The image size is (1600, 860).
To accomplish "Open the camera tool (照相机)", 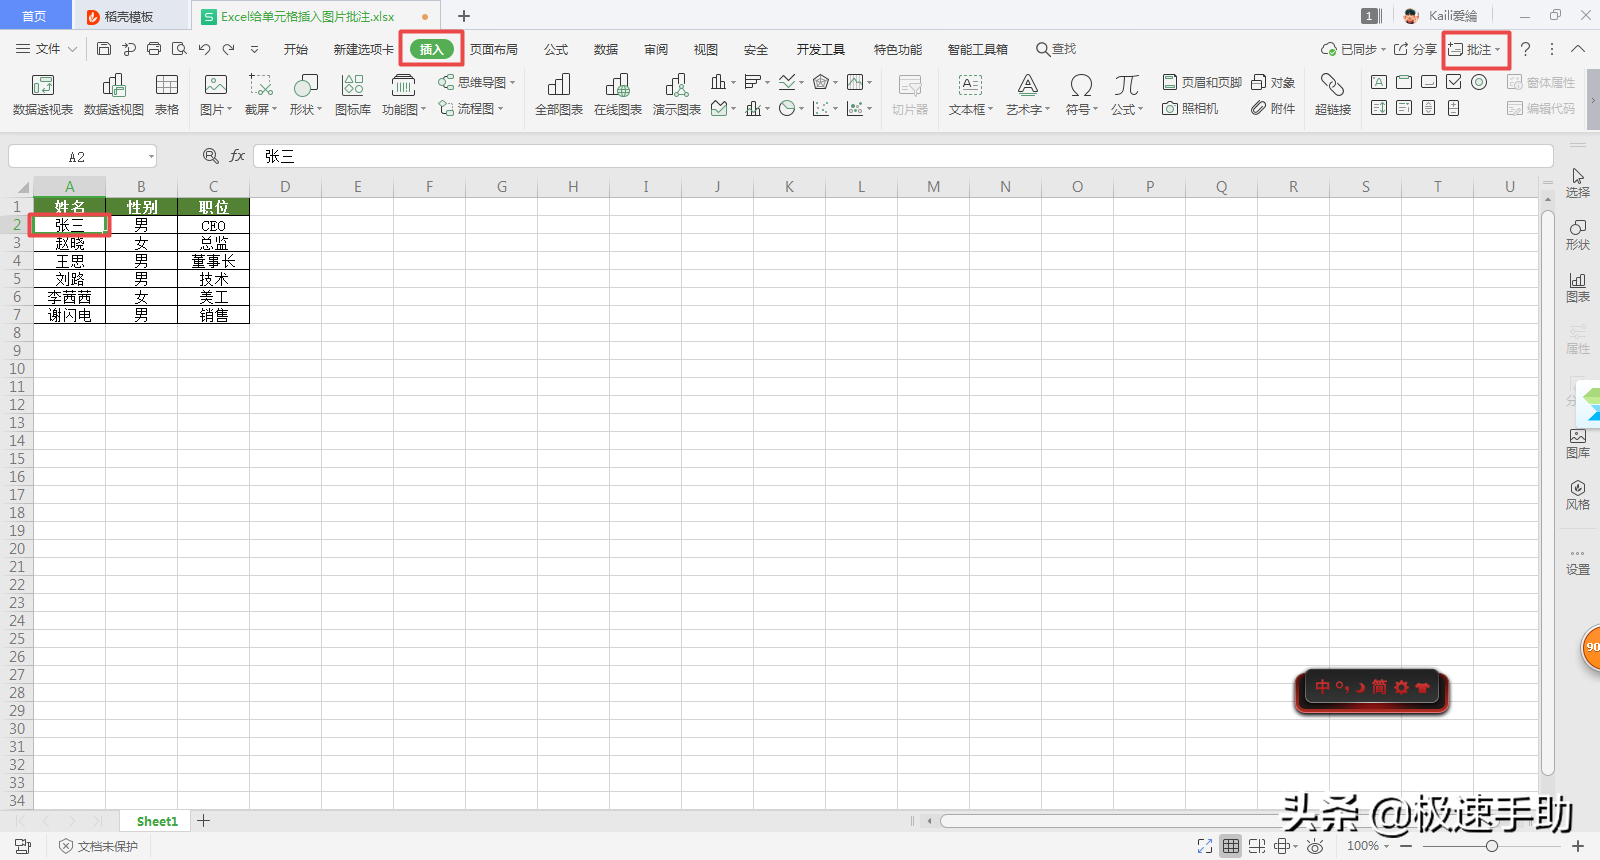I will (1190, 108).
